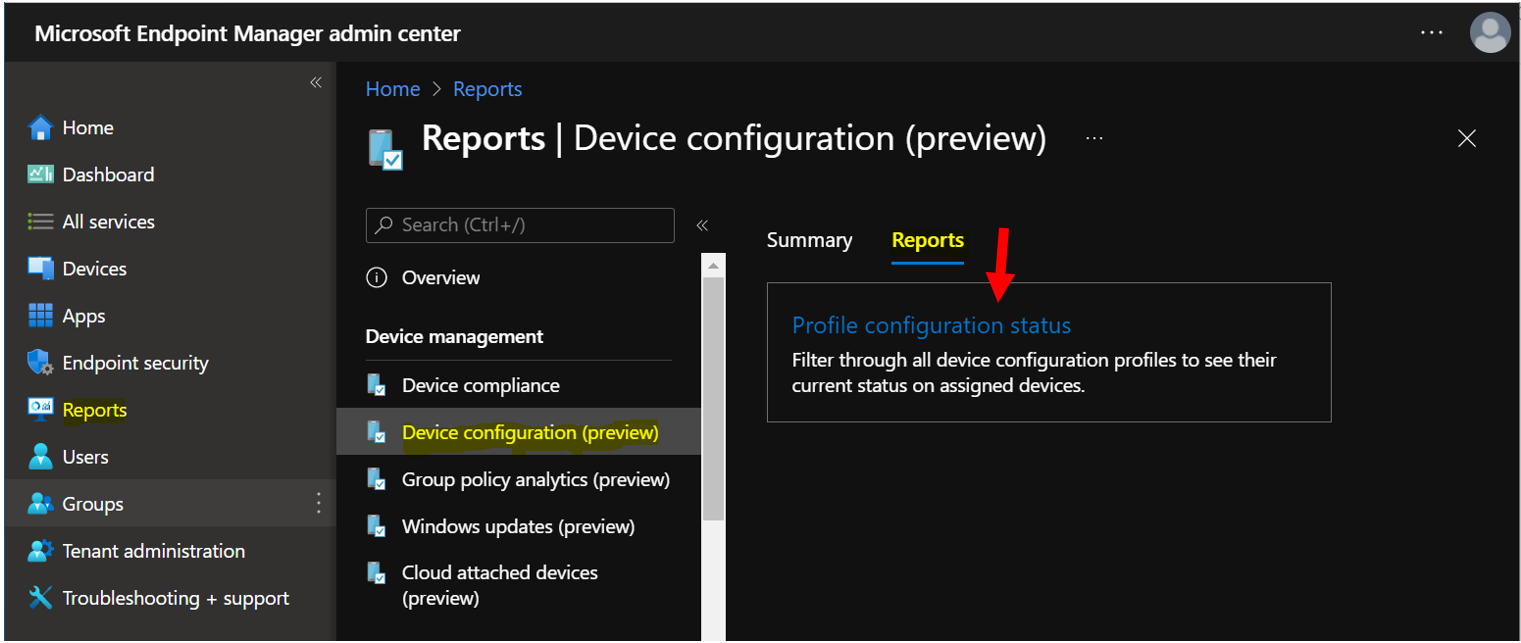Click the Search (Ctrl+/) input field
Image resolution: width=1521 pixels, height=643 pixels.
point(520,225)
